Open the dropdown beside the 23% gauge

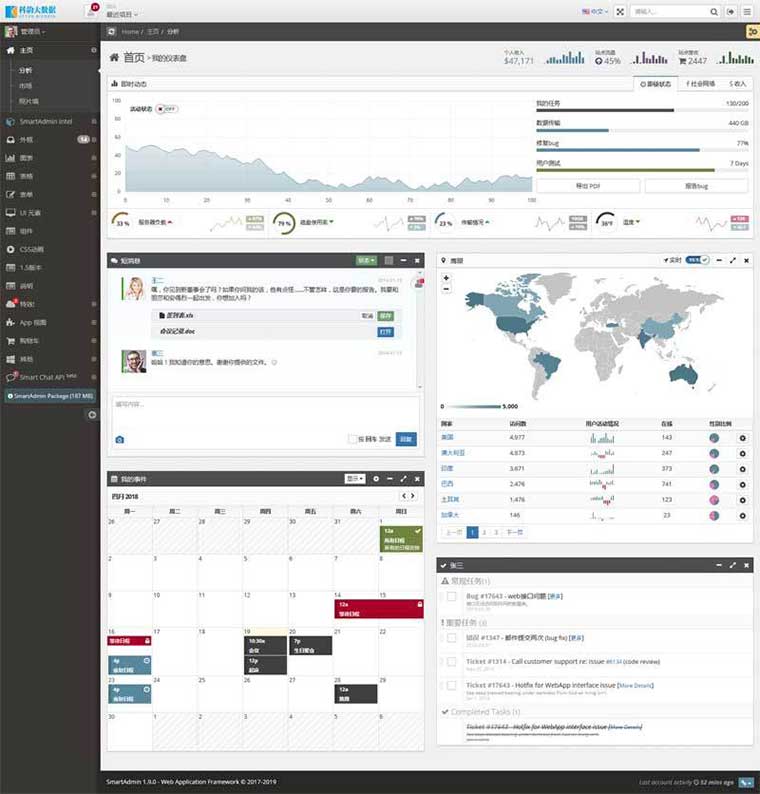tap(475, 222)
